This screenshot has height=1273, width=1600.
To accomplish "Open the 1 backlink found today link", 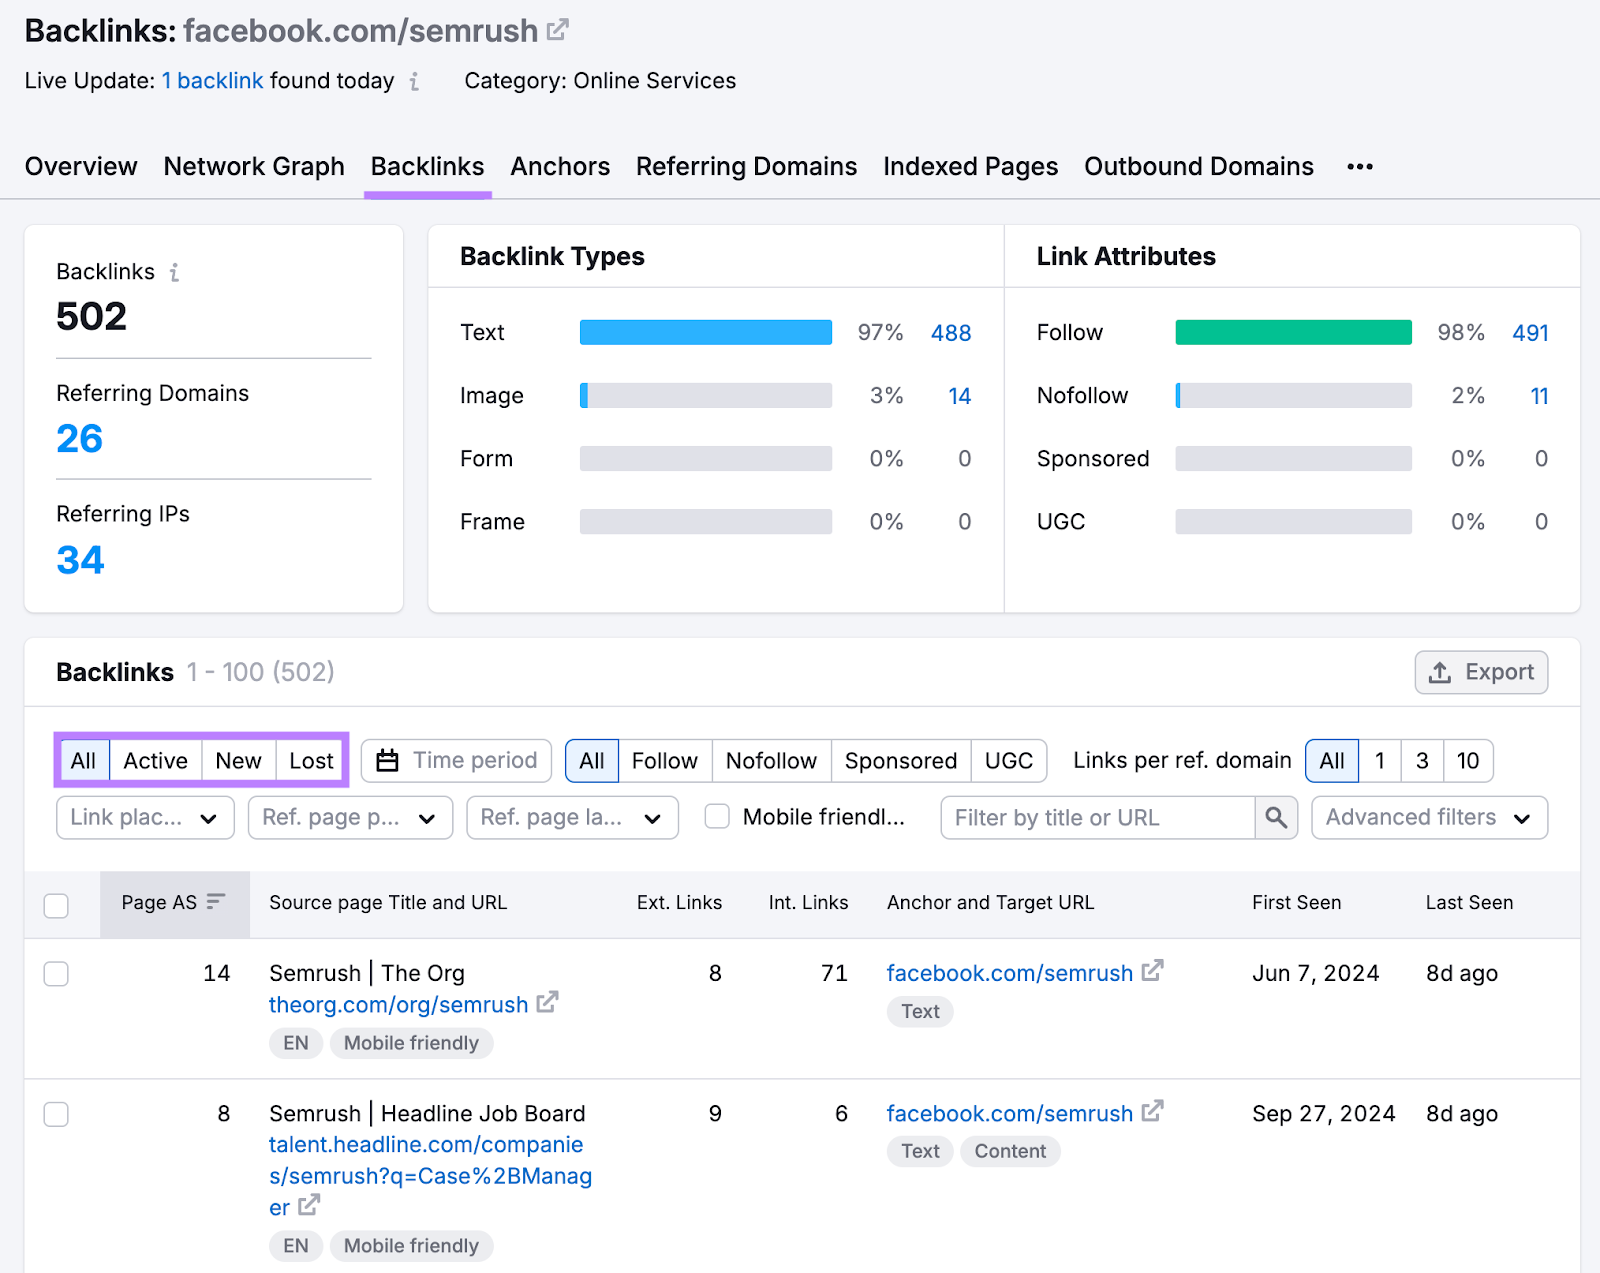I will click(x=212, y=80).
